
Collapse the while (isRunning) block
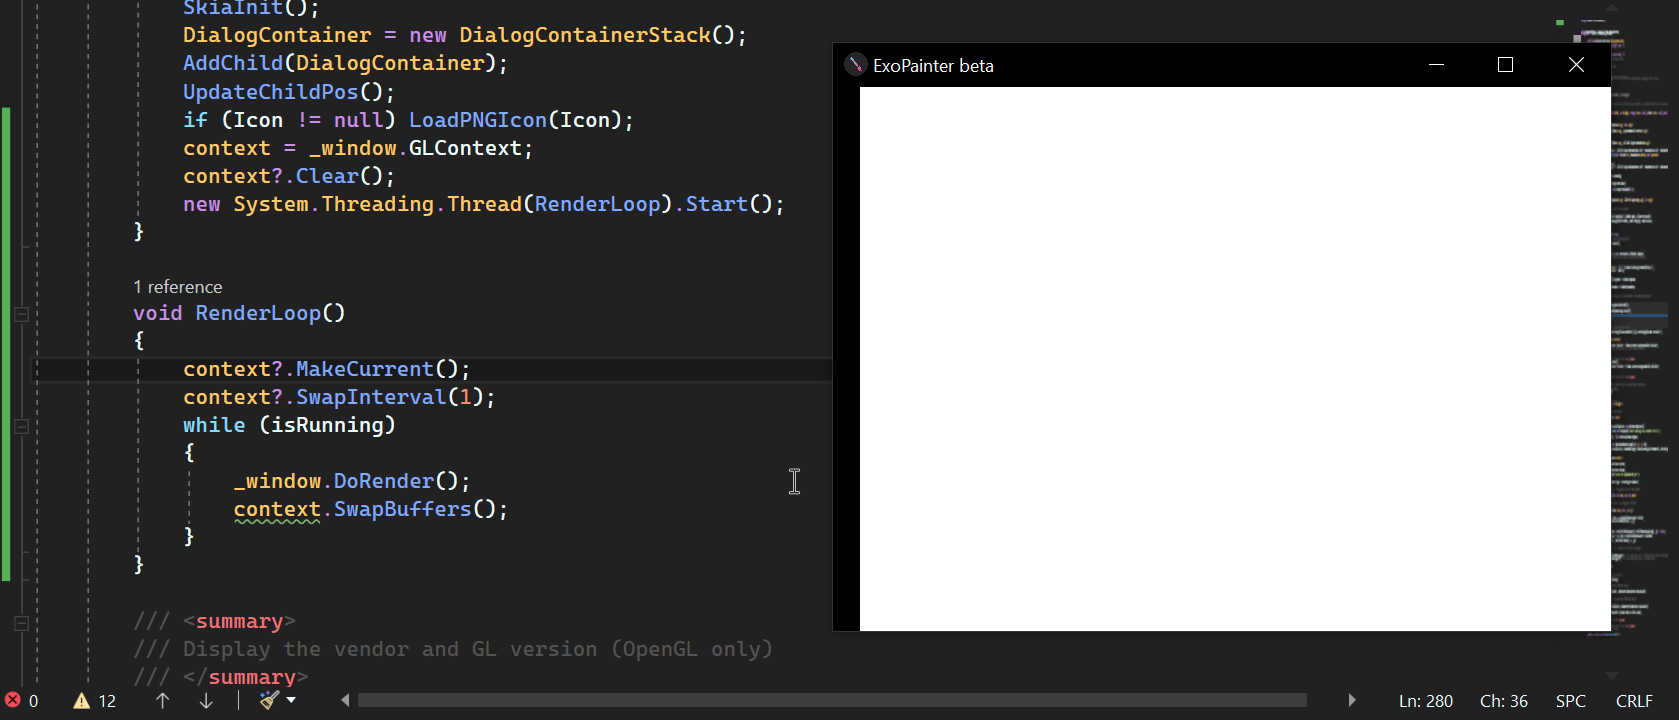click(21, 426)
